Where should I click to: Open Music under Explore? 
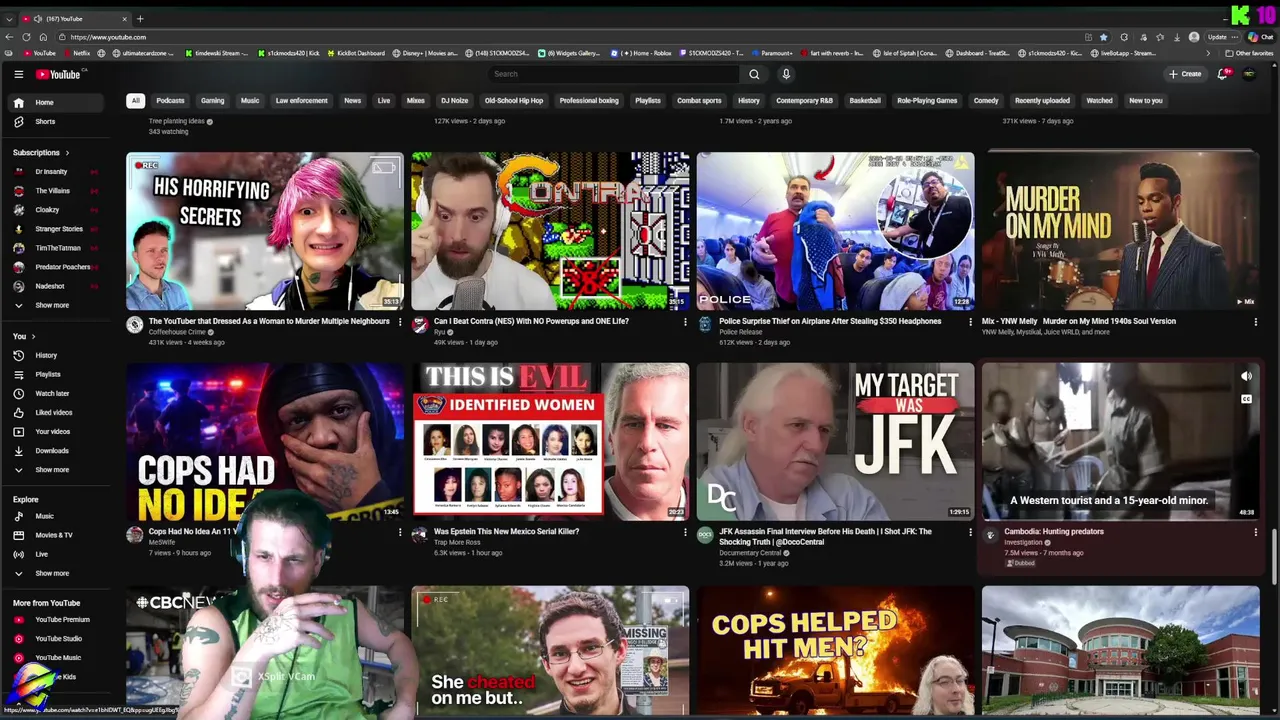58,516
